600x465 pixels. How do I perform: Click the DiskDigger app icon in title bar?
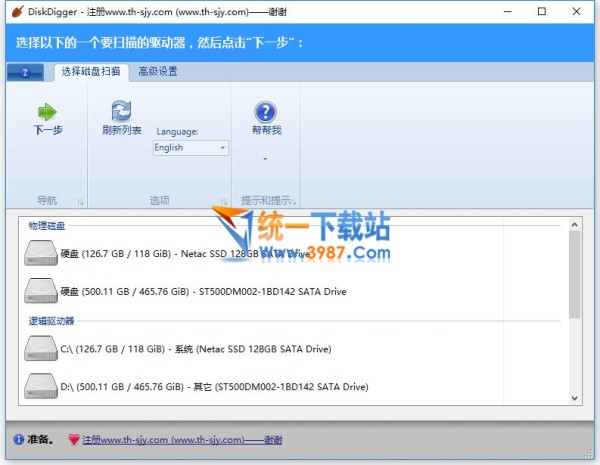(18, 11)
